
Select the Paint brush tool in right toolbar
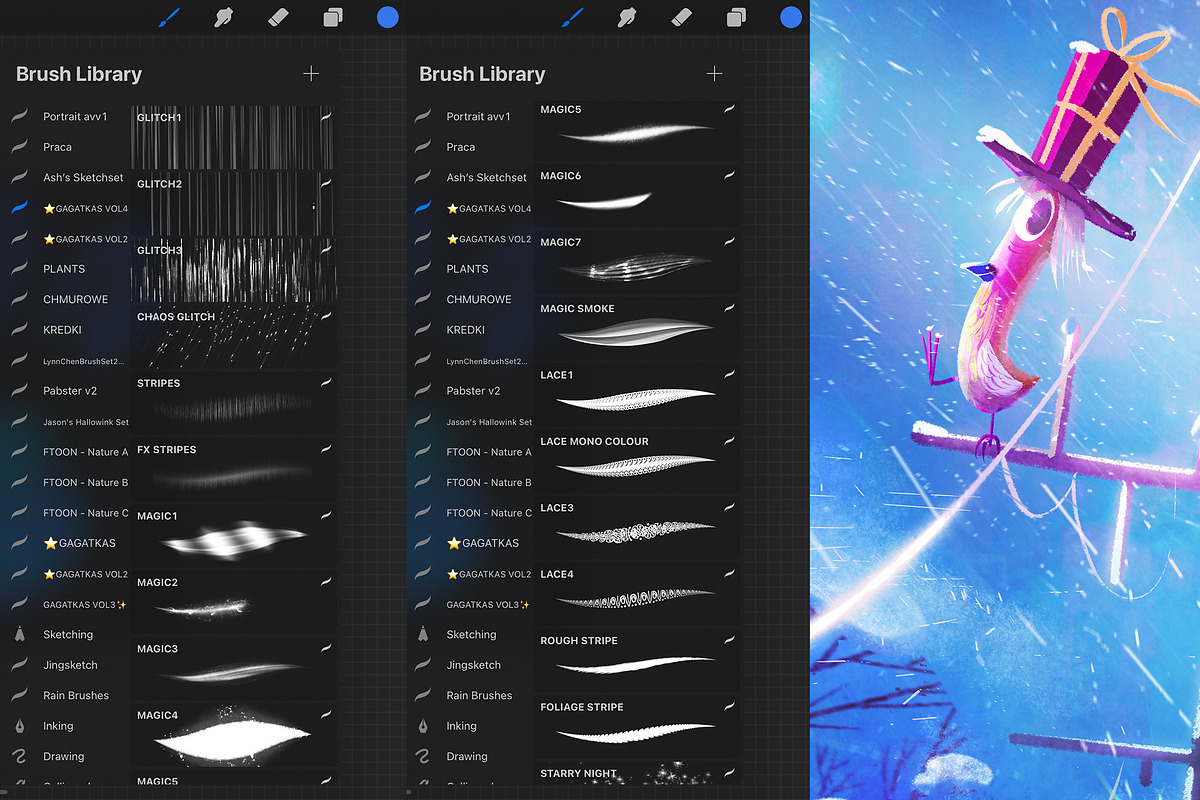[x=572, y=17]
